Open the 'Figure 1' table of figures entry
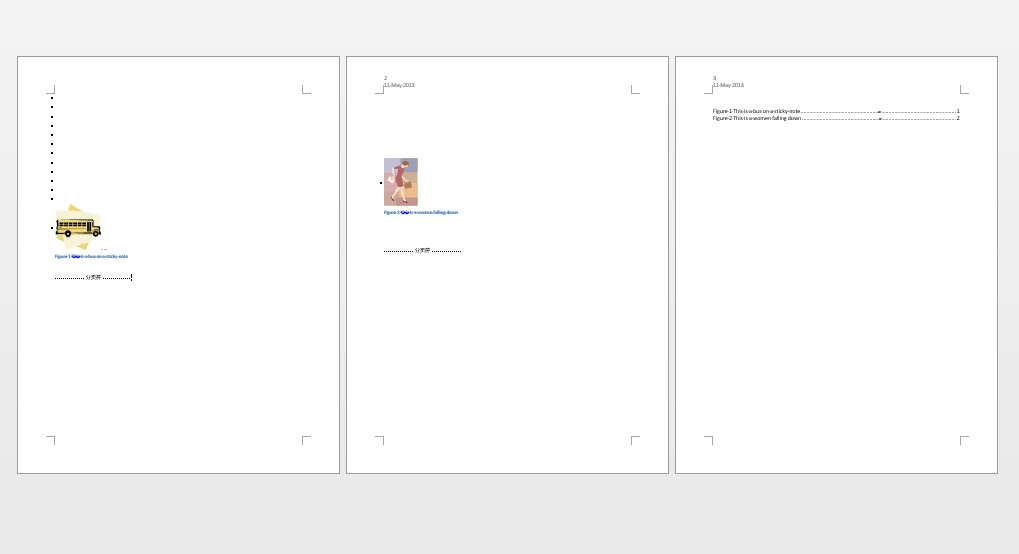This screenshot has width=1019, height=554. tap(757, 111)
